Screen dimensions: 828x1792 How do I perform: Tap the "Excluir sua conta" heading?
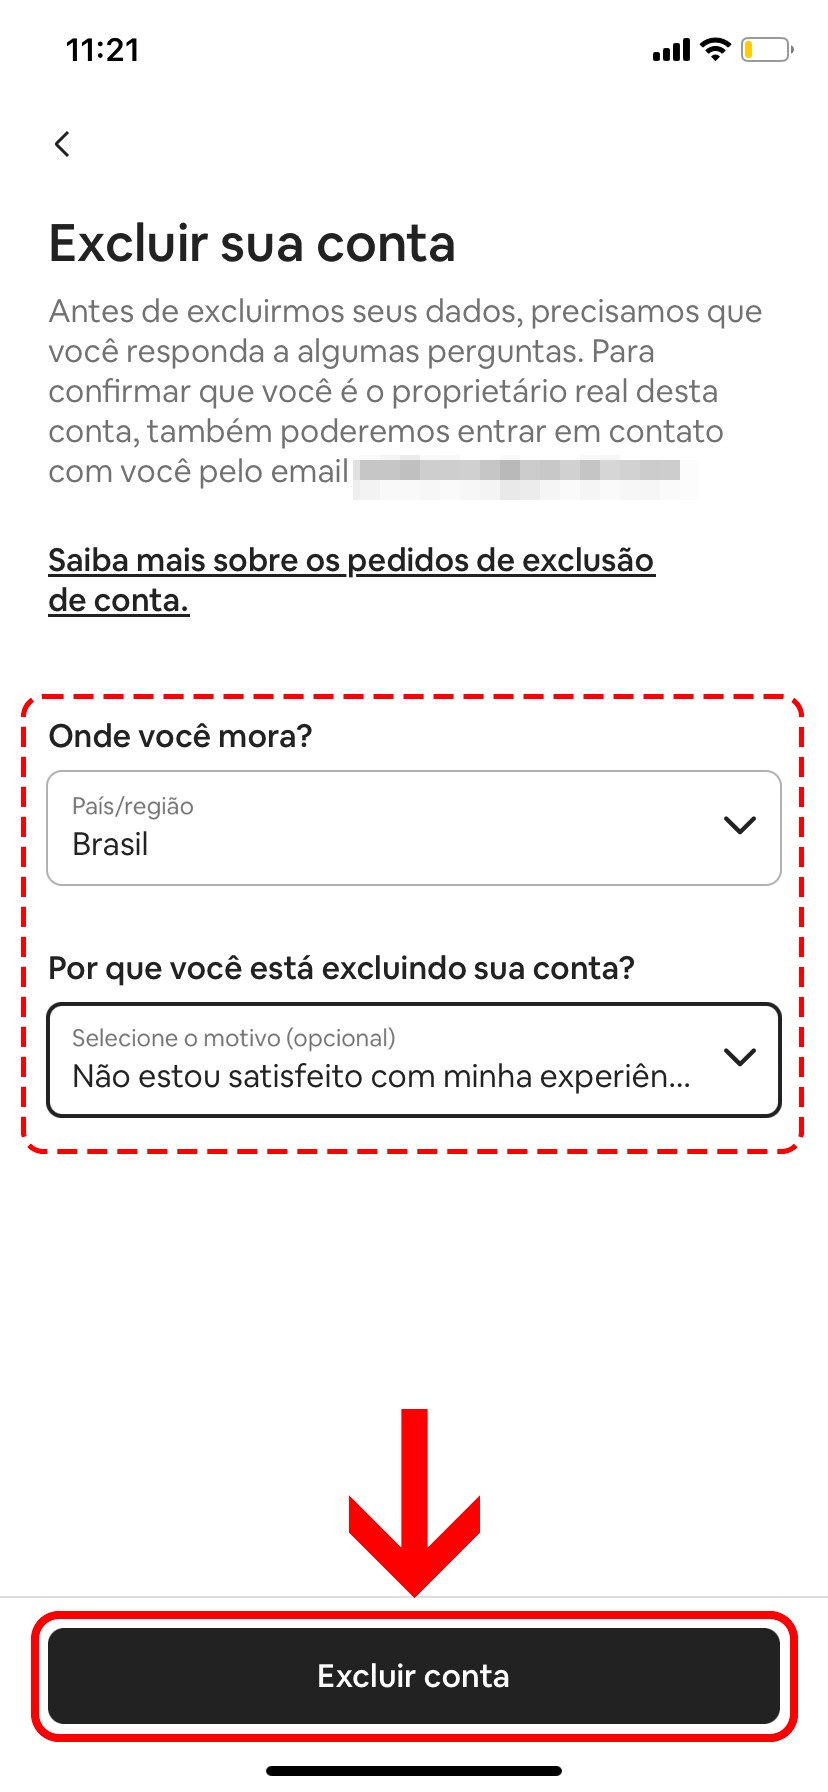point(252,244)
